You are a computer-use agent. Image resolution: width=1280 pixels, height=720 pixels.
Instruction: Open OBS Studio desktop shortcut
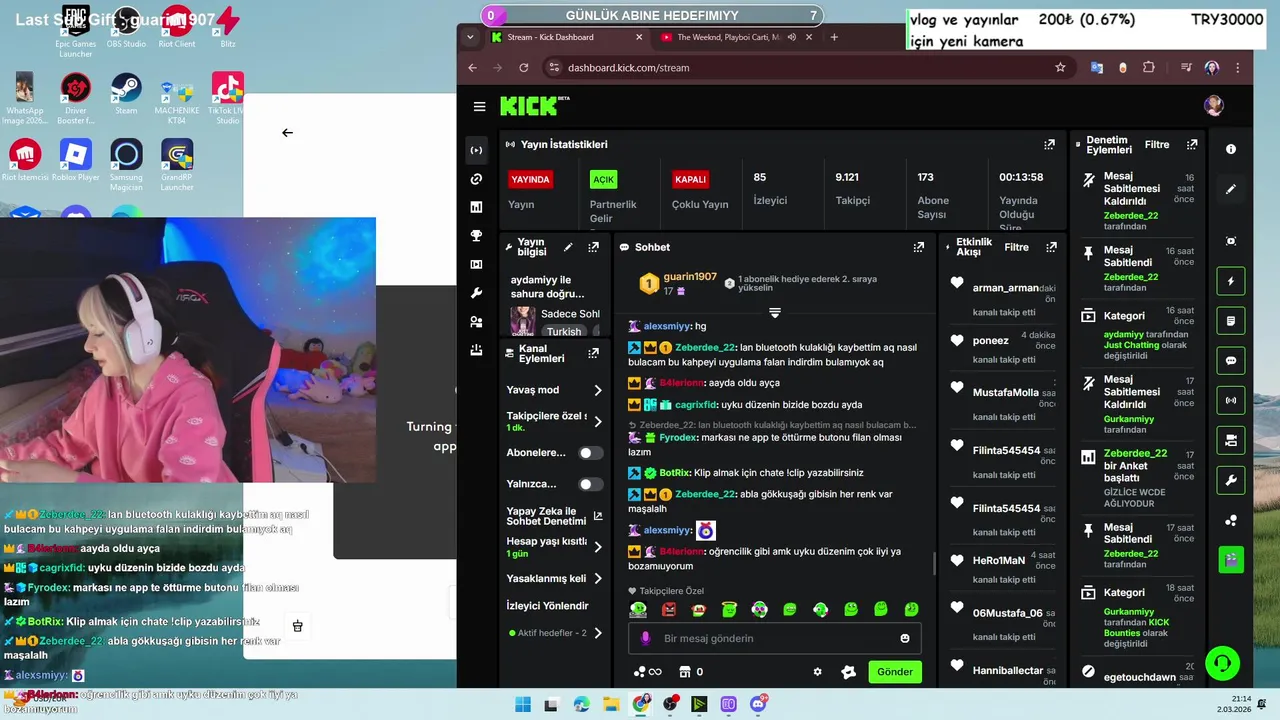pos(126,27)
